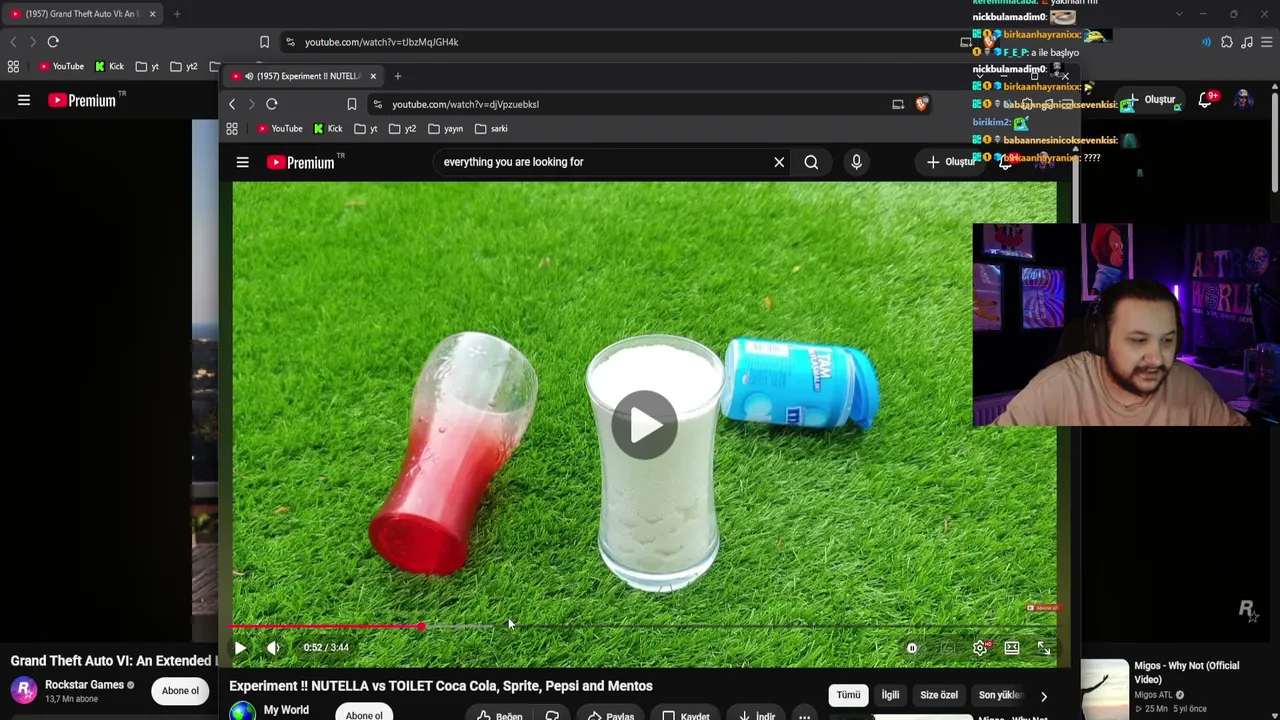The image size is (1280, 720).
Task: Open the video settings gear
Action: [980, 648]
